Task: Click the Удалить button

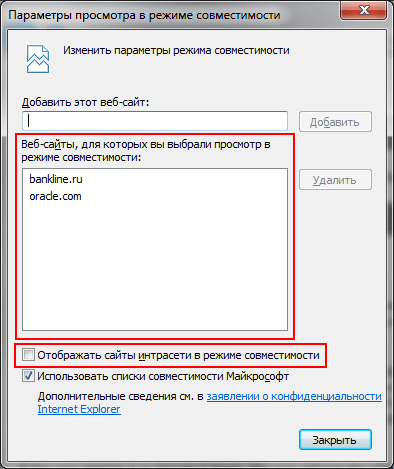Action: click(335, 180)
